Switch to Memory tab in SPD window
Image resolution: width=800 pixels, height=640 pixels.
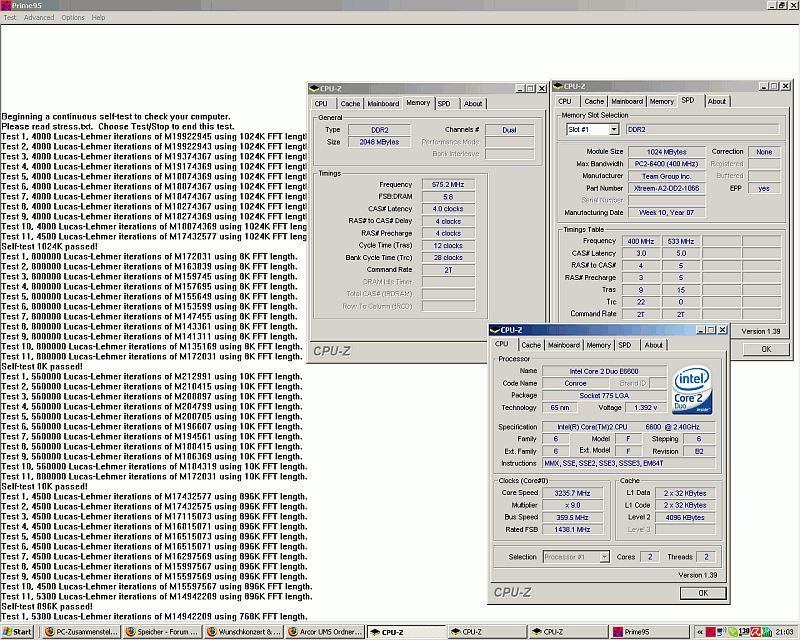(x=662, y=102)
